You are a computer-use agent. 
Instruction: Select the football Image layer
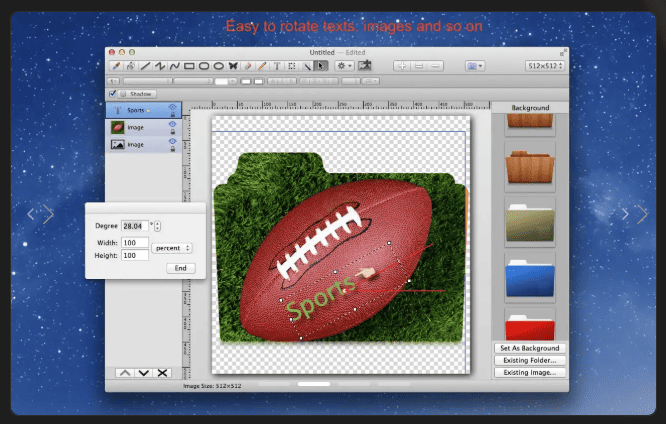(x=143, y=127)
